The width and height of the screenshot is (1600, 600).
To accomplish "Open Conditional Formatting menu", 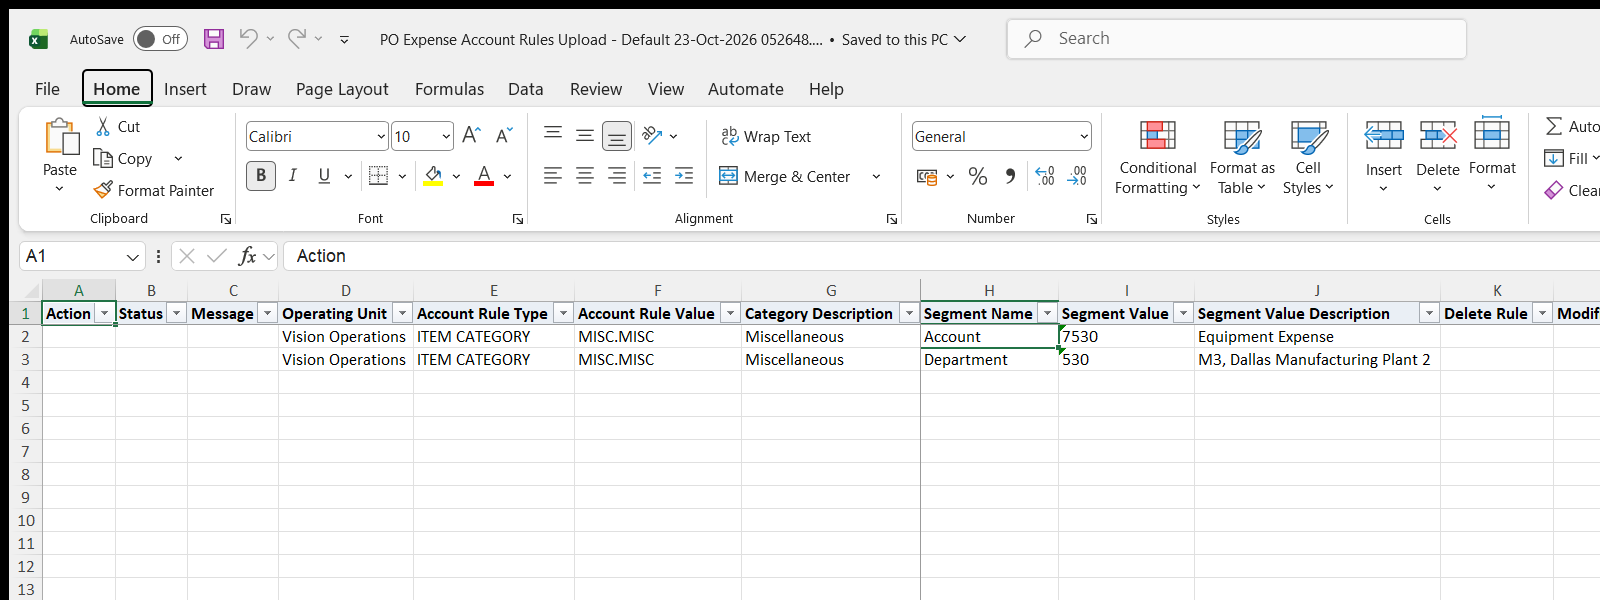I will [x=1158, y=158].
